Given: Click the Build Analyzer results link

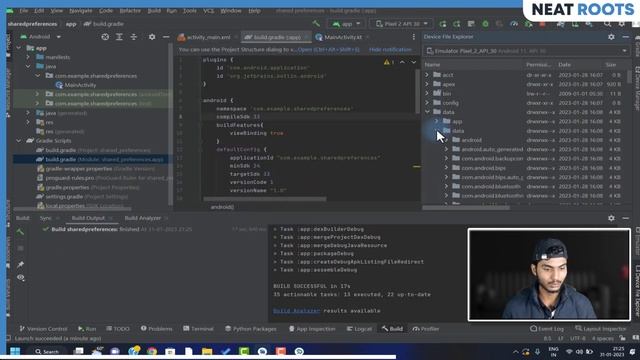Looking at the screenshot, I should pos(296,311).
